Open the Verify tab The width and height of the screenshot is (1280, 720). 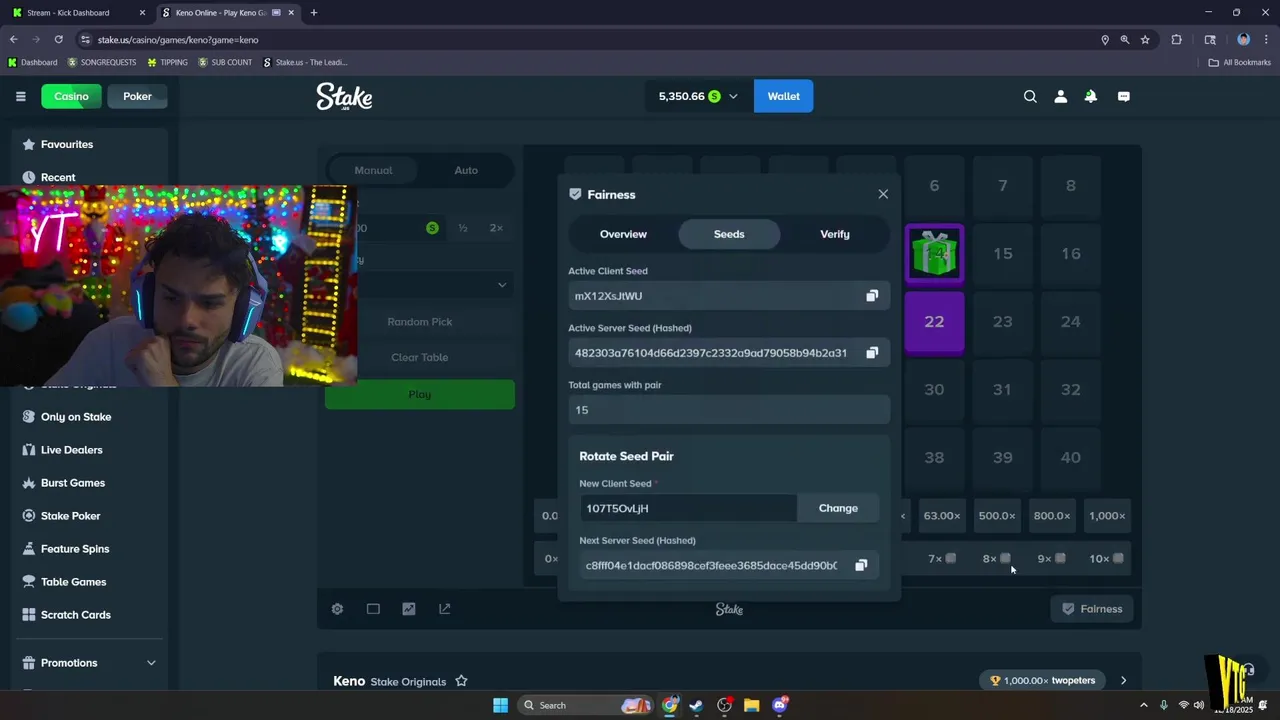coord(835,234)
